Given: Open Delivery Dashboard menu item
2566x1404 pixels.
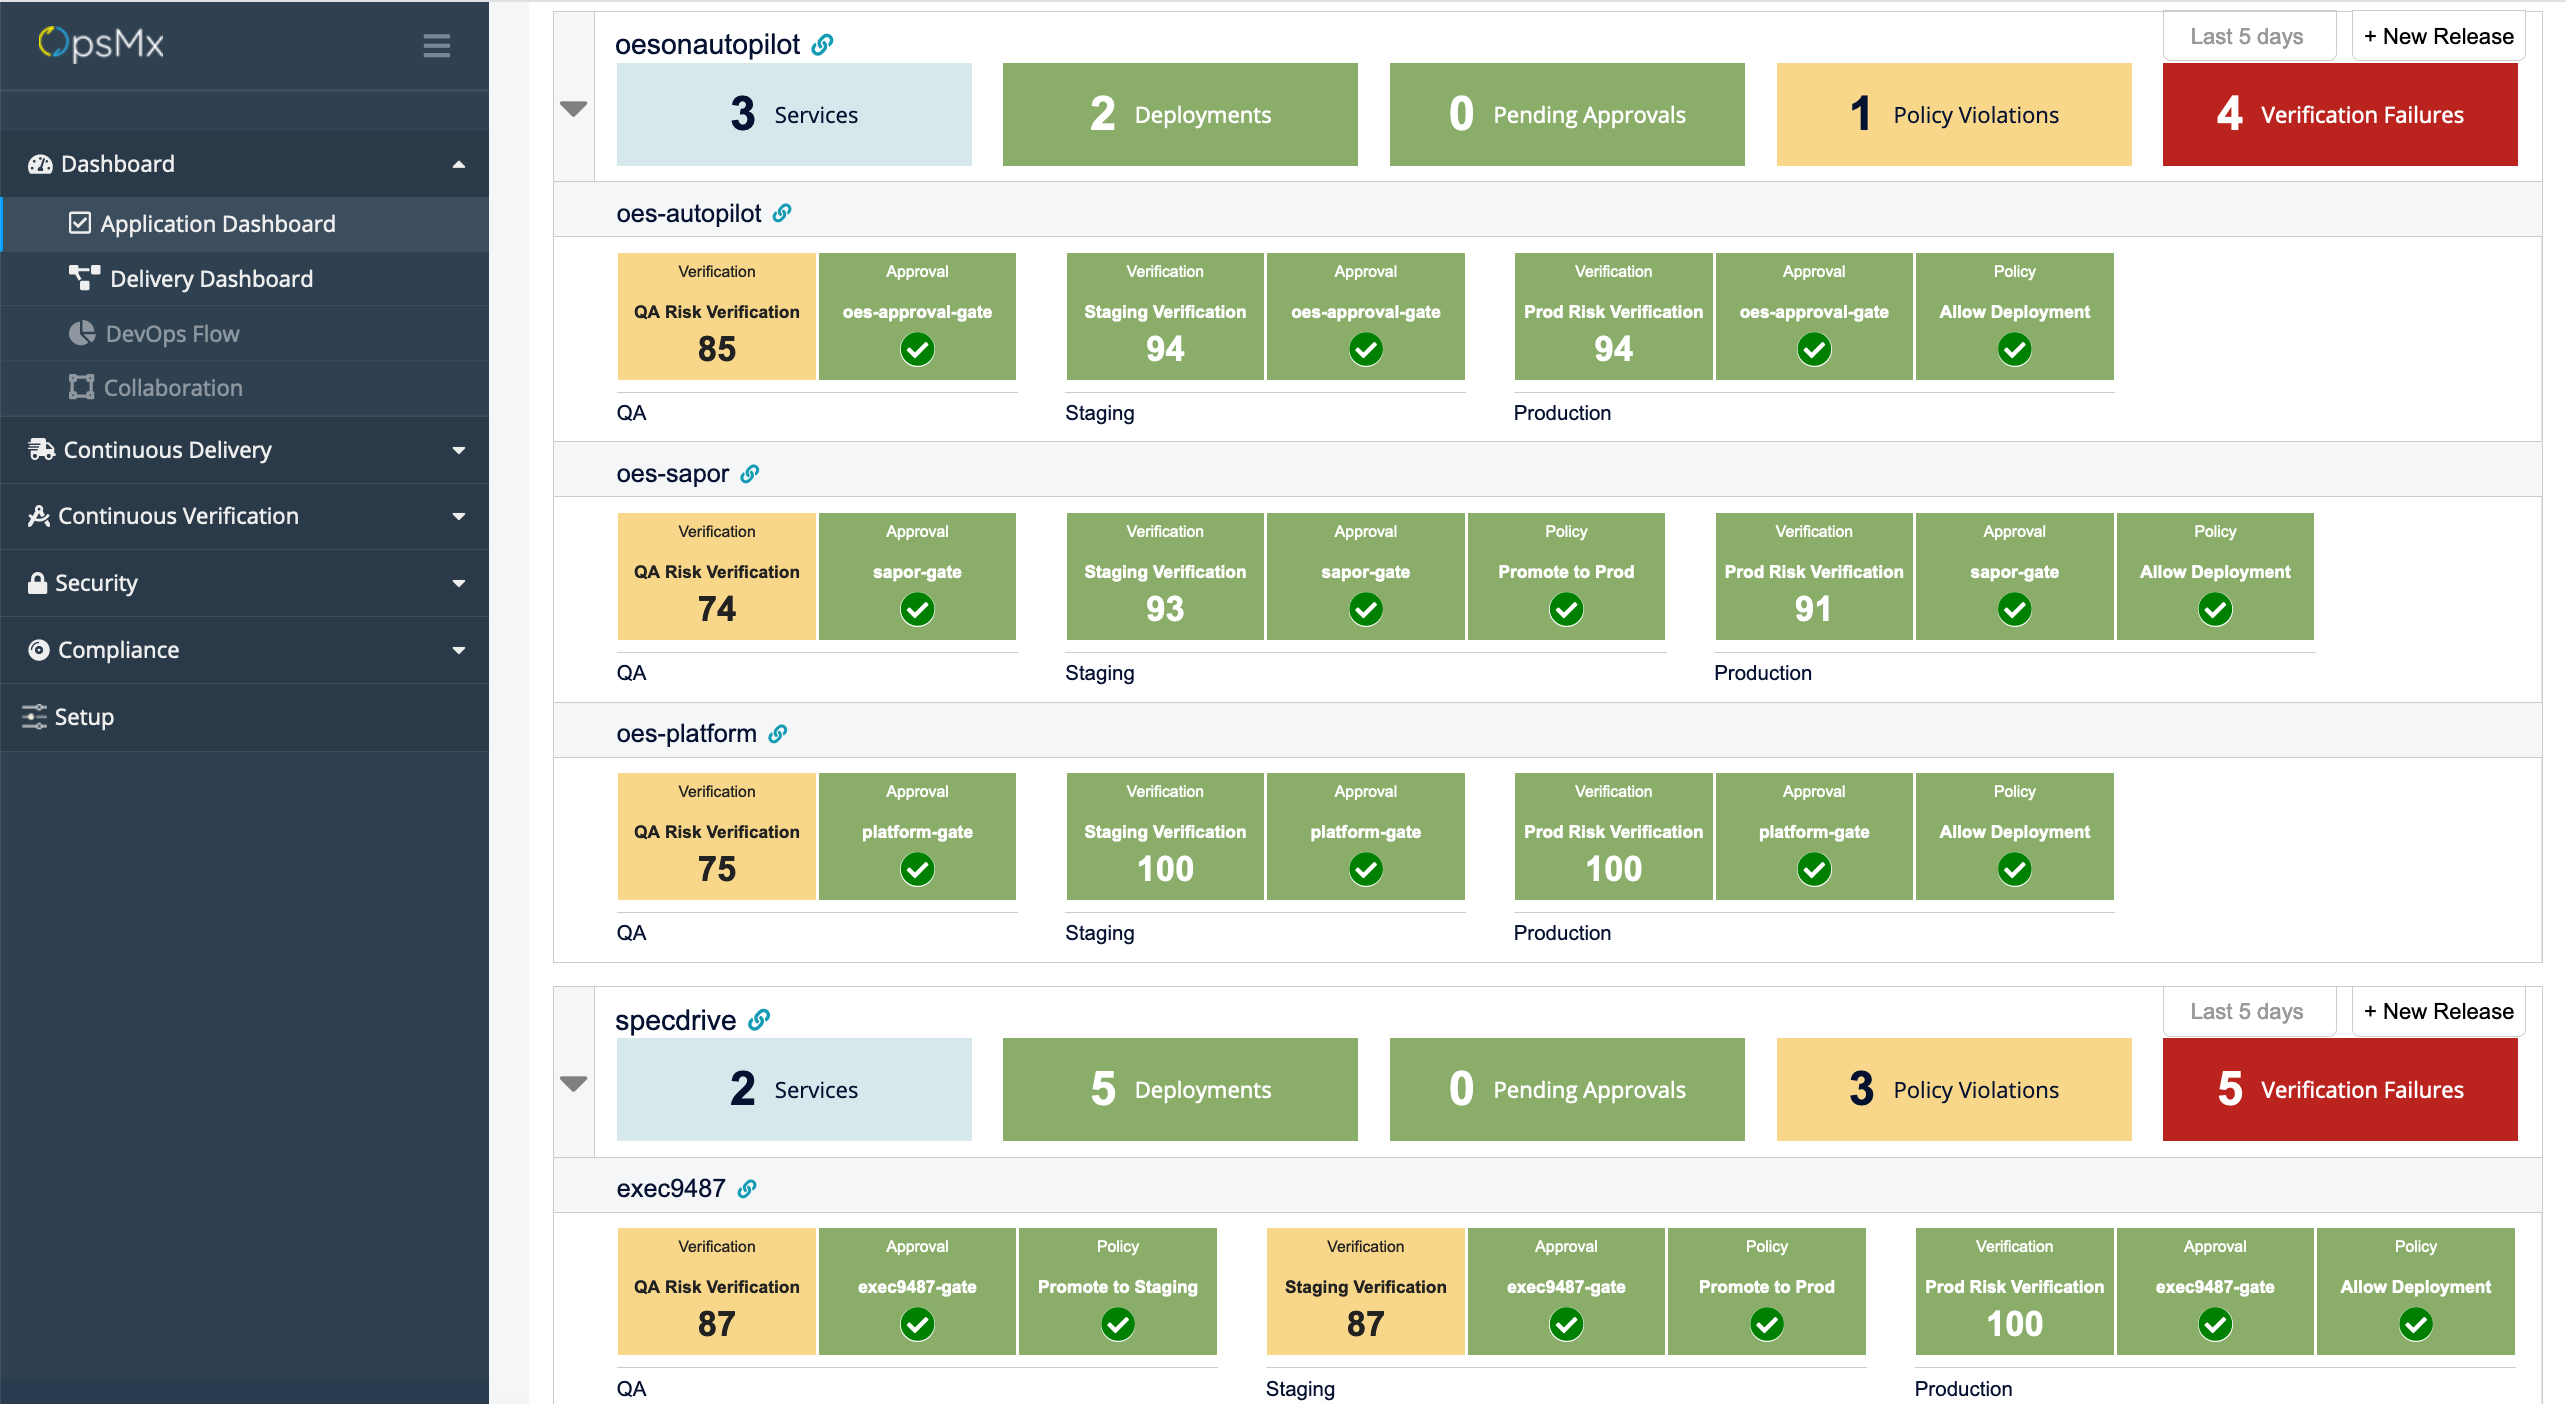Looking at the screenshot, I should click(x=211, y=279).
